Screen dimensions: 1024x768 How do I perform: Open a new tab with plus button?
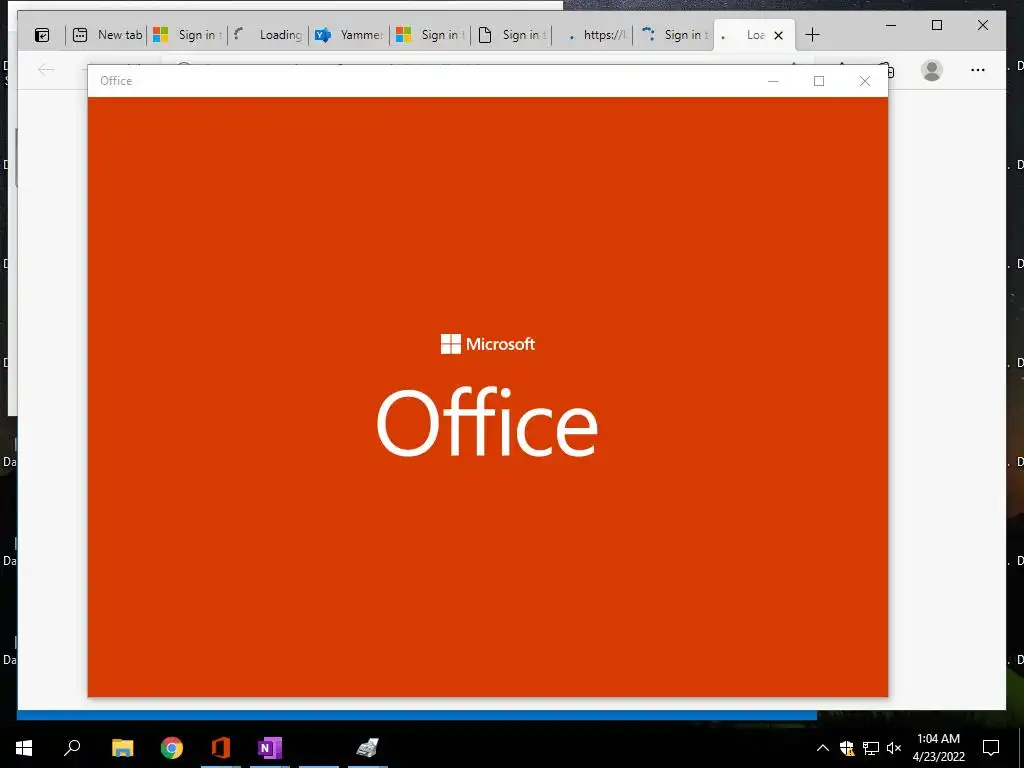coord(812,35)
